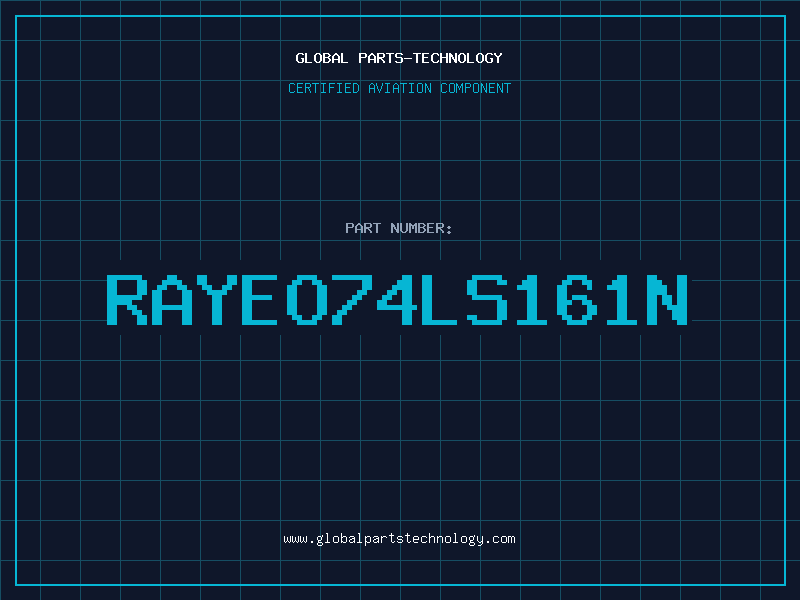Image resolution: width=800 pixels, height=600 pixels.
Task: Click the GLOBAL PARTS-TECHNOLOGY heading
Action: click(x=399, y=58)
